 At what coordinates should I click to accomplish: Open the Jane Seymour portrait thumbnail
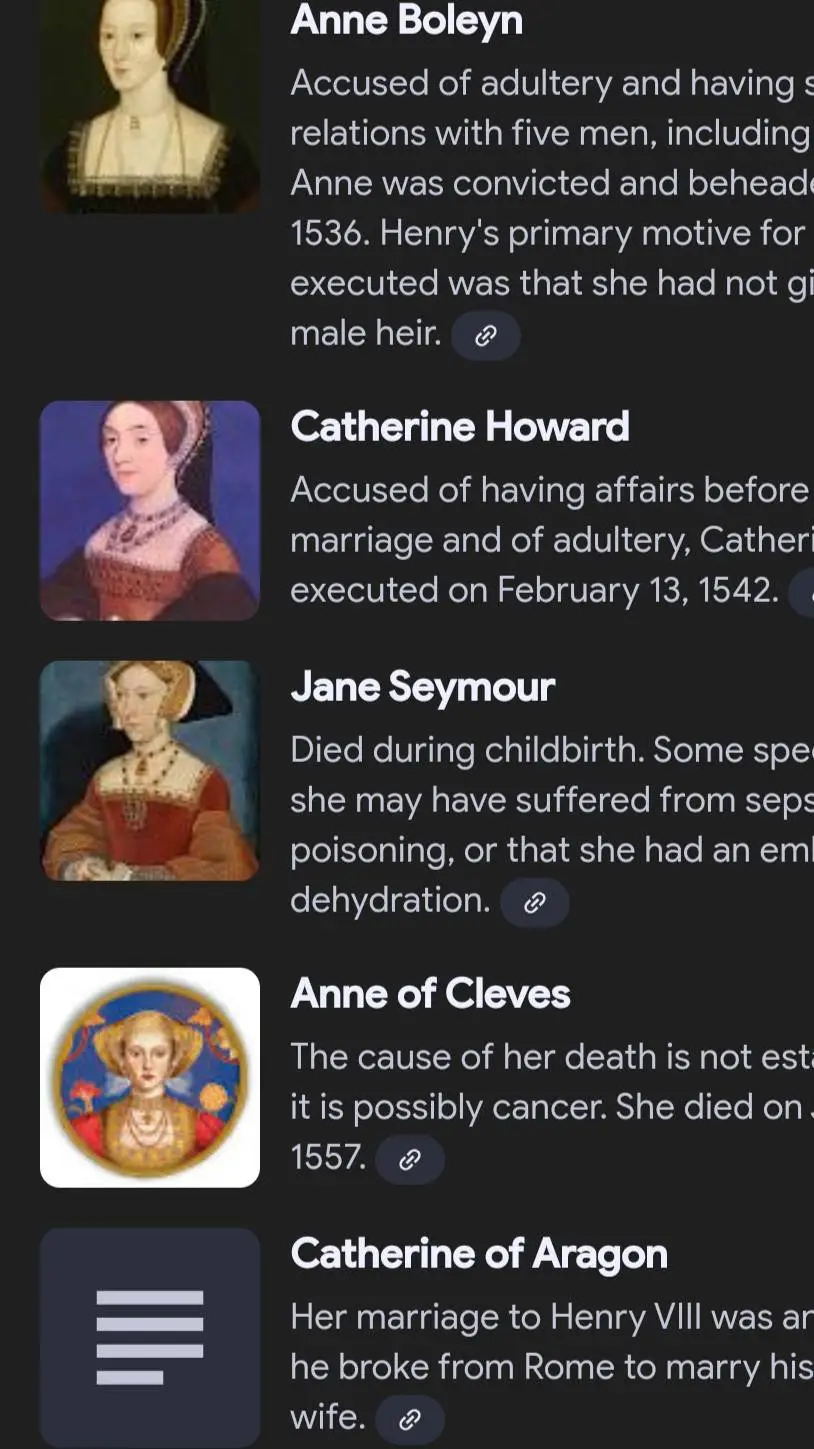(150, 770)
